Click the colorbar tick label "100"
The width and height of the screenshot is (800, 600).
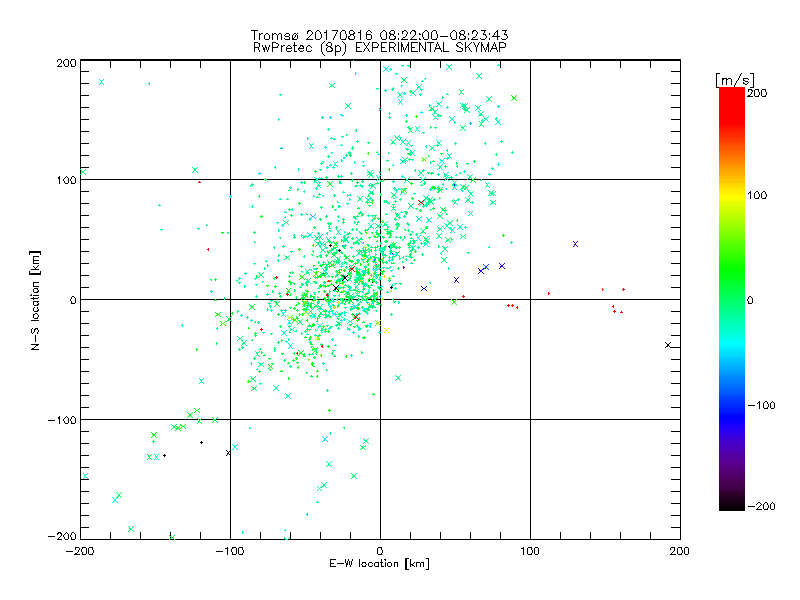(x=757, y=195)
